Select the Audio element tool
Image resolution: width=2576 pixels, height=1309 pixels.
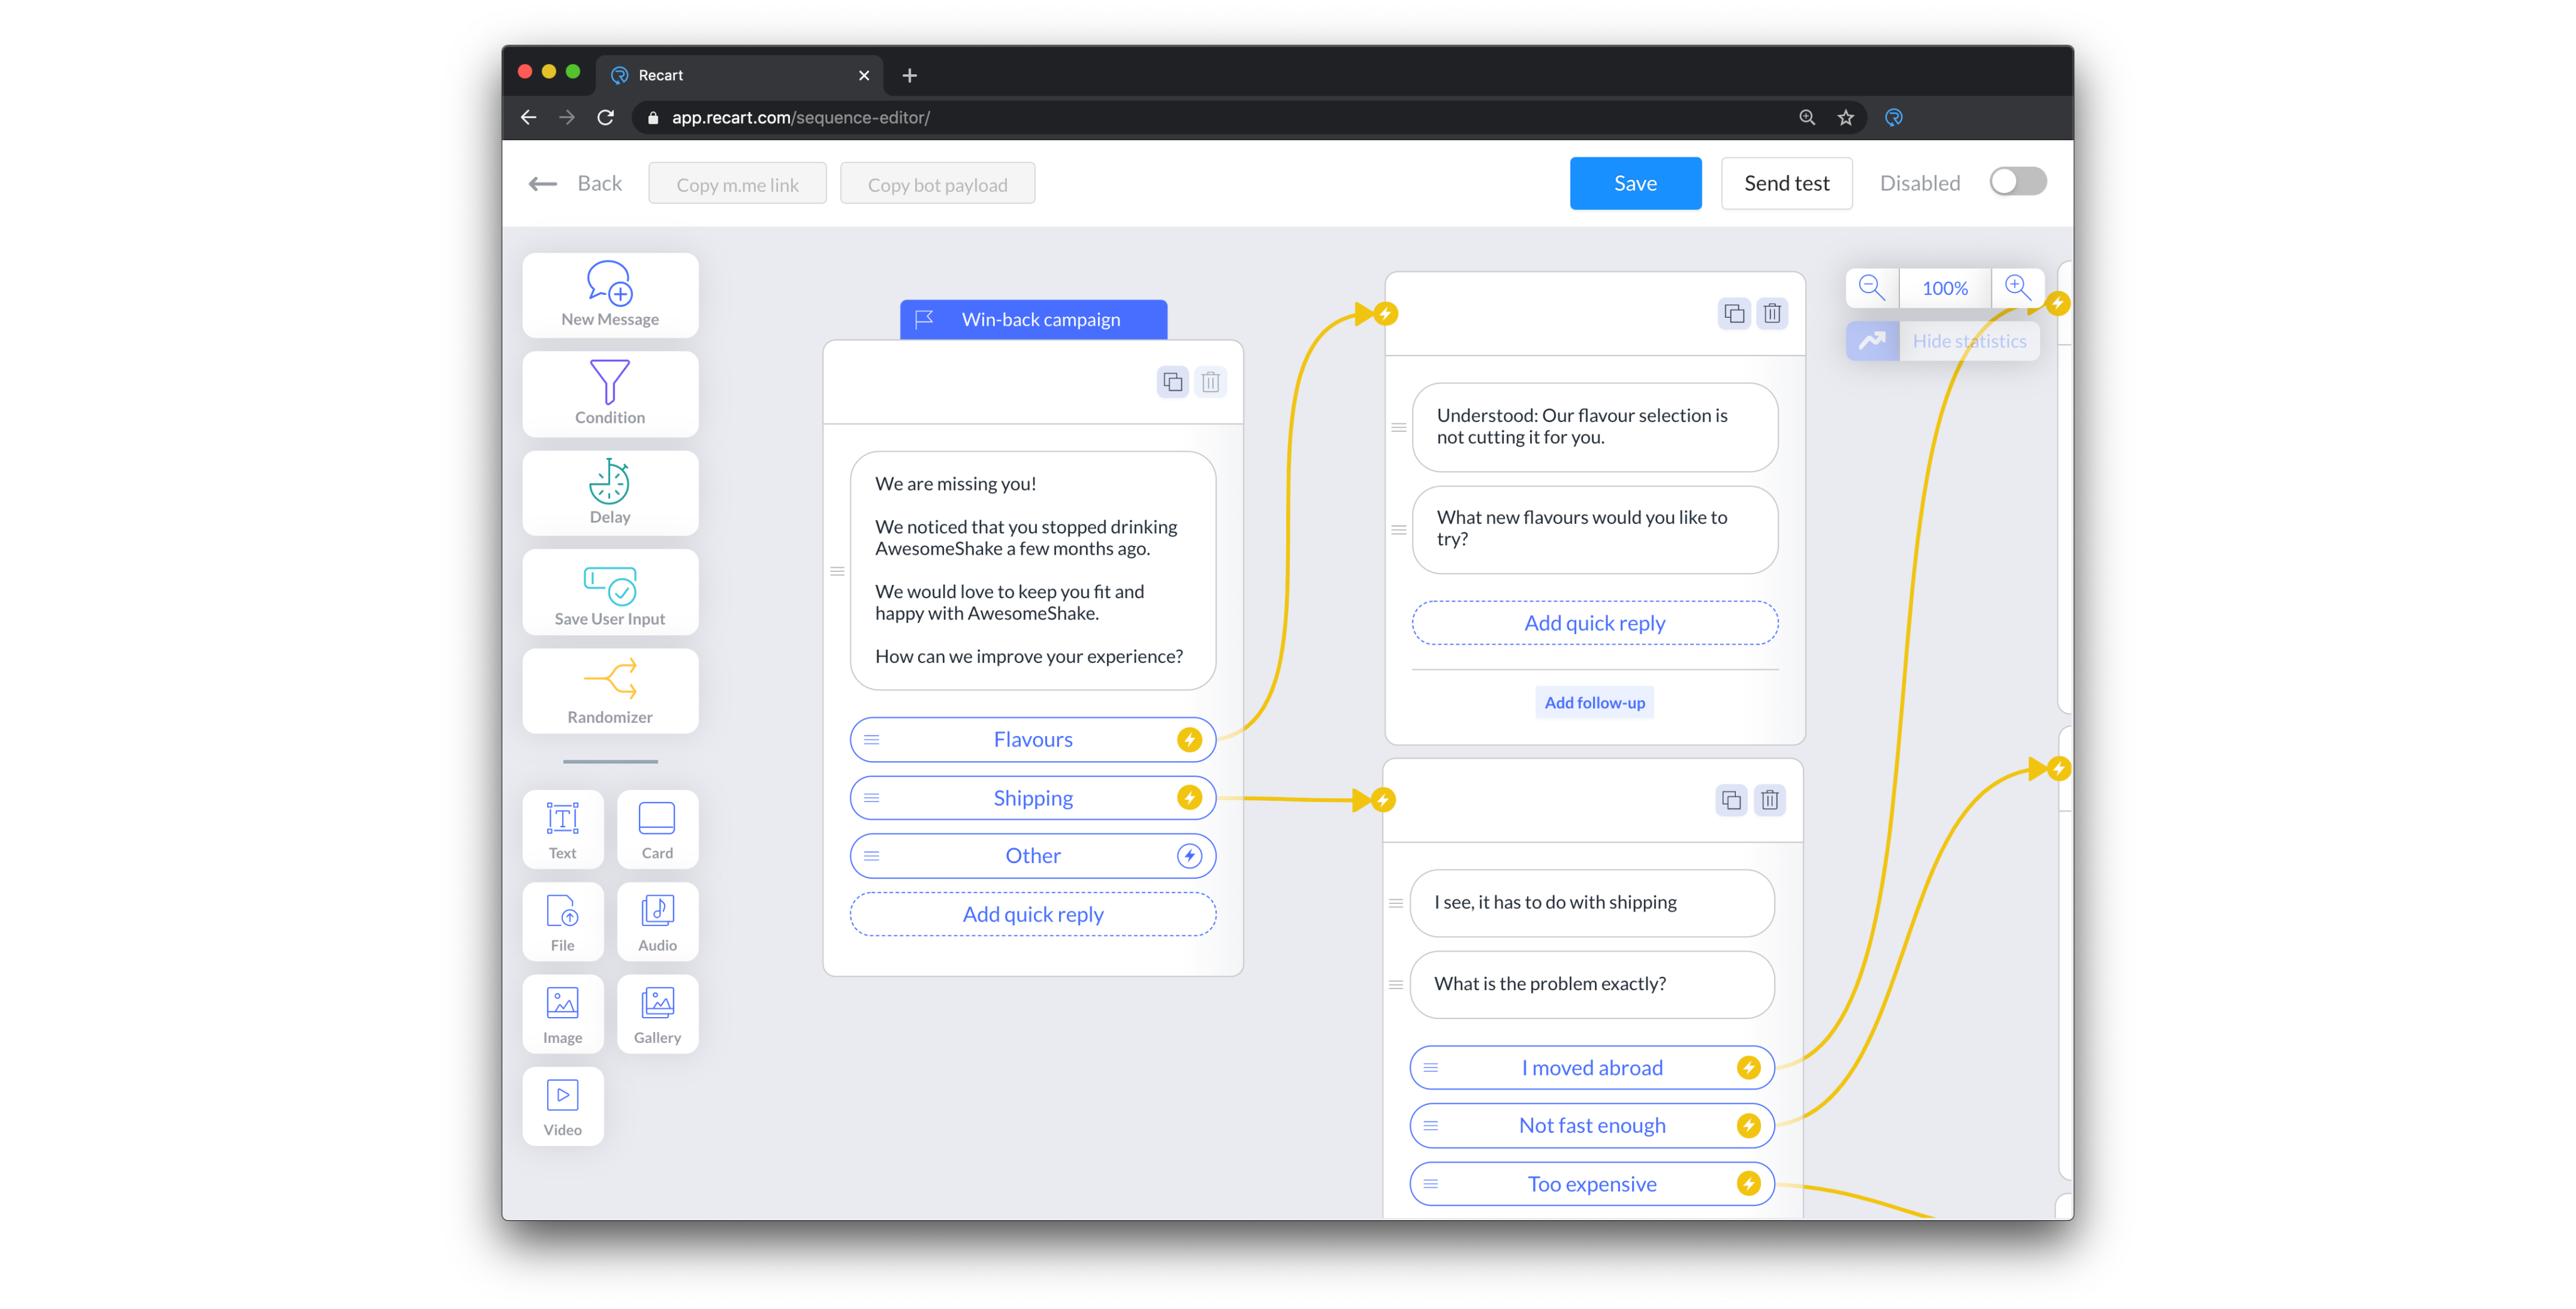click(657, 921)
